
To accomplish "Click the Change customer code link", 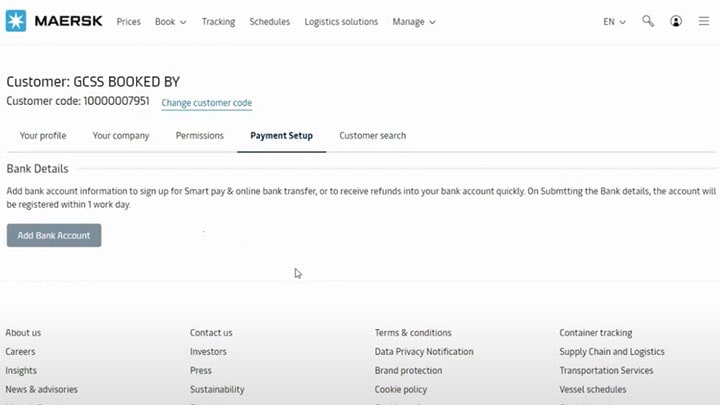I will click(206, 103).
